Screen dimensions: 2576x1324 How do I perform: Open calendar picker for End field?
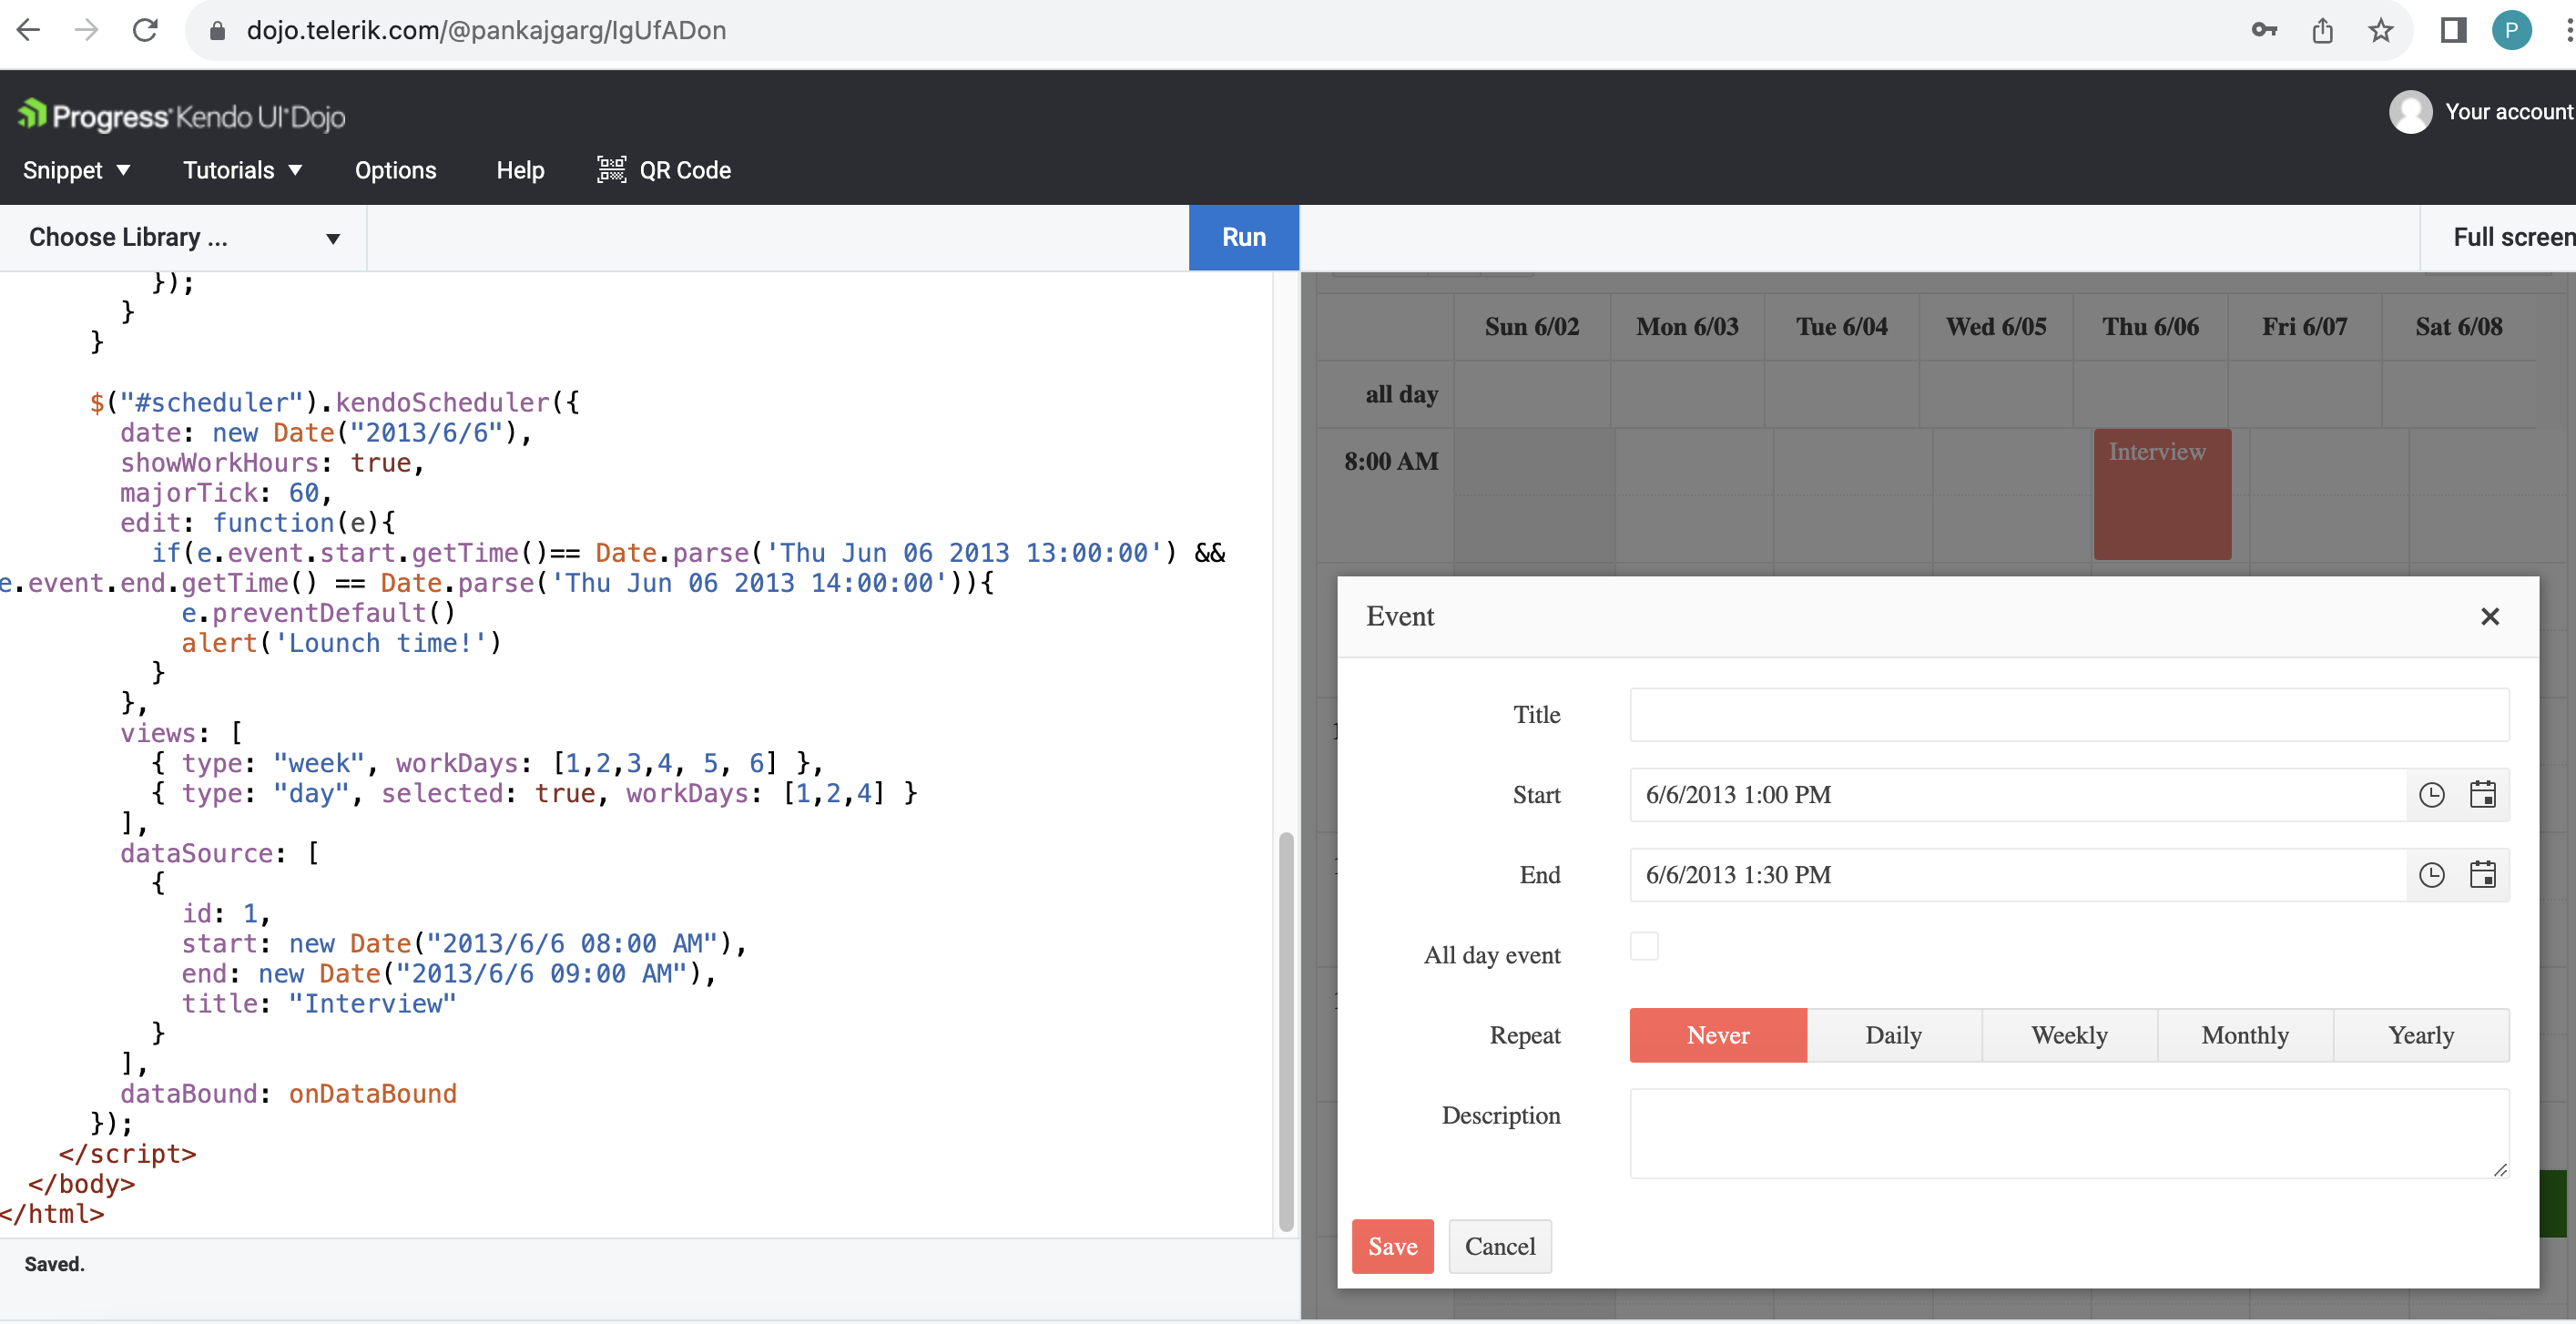point(2482,875)
